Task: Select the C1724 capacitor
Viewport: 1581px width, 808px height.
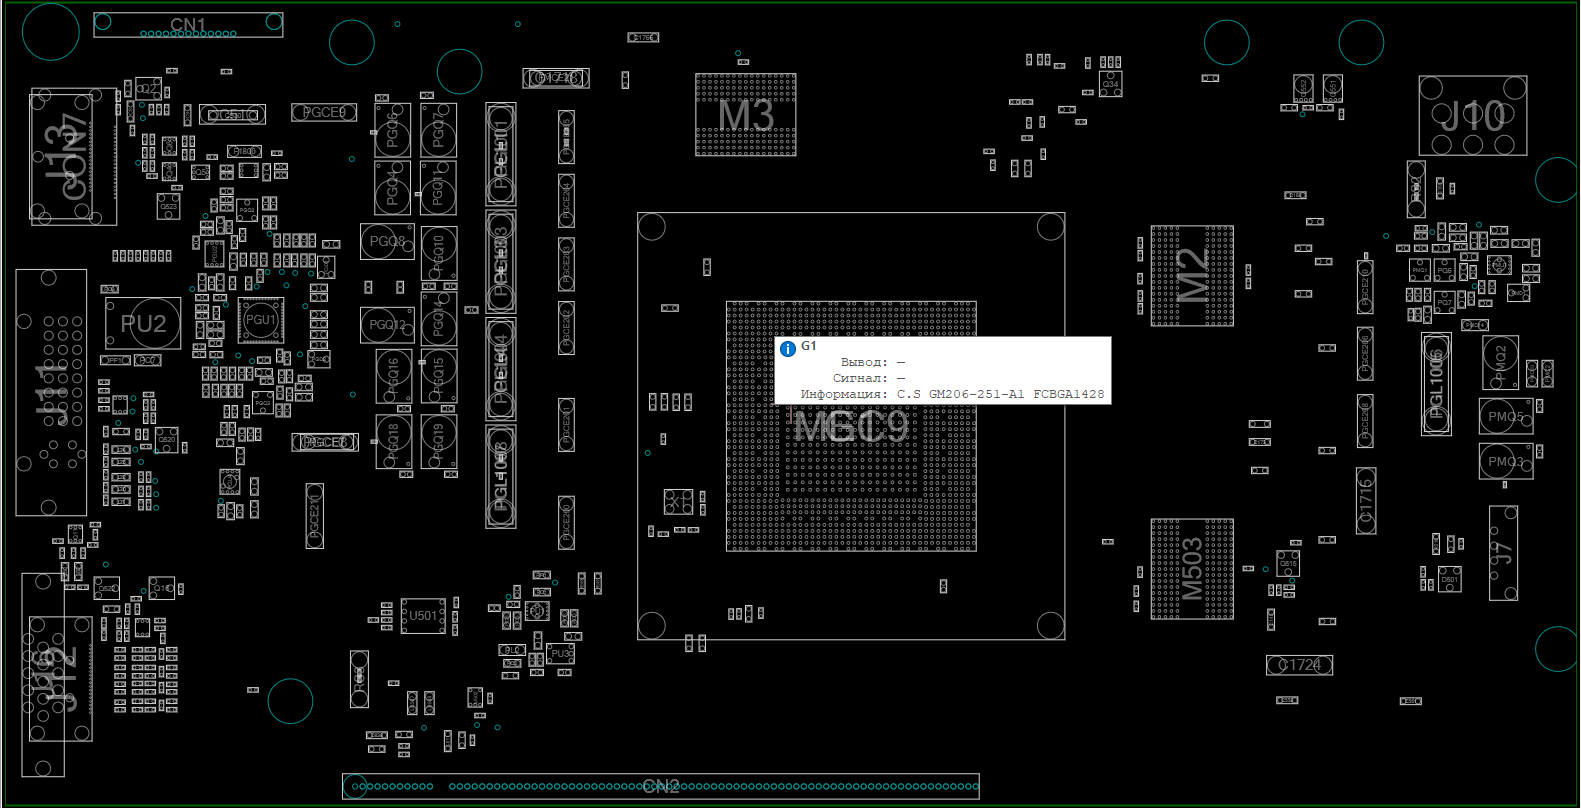Action: pyautogui.click(x=1299, y=665)
